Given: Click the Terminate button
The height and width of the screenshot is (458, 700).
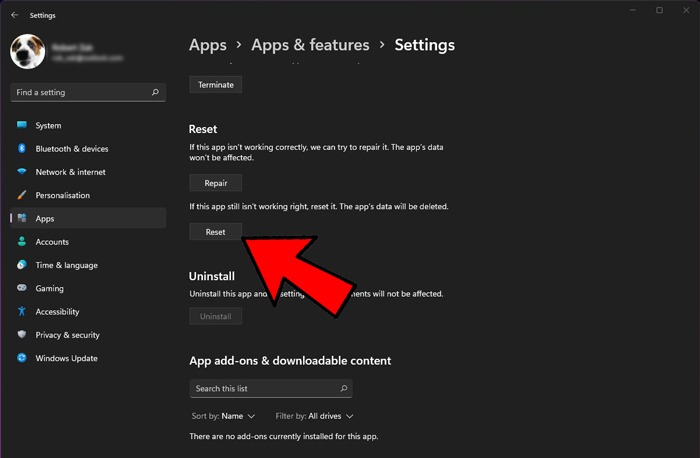Looking at the screenshot, I should [216, 84].
